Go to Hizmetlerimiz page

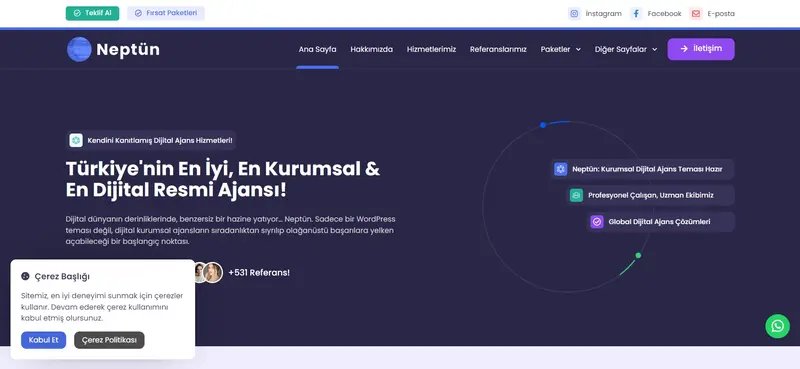point(431,50)
